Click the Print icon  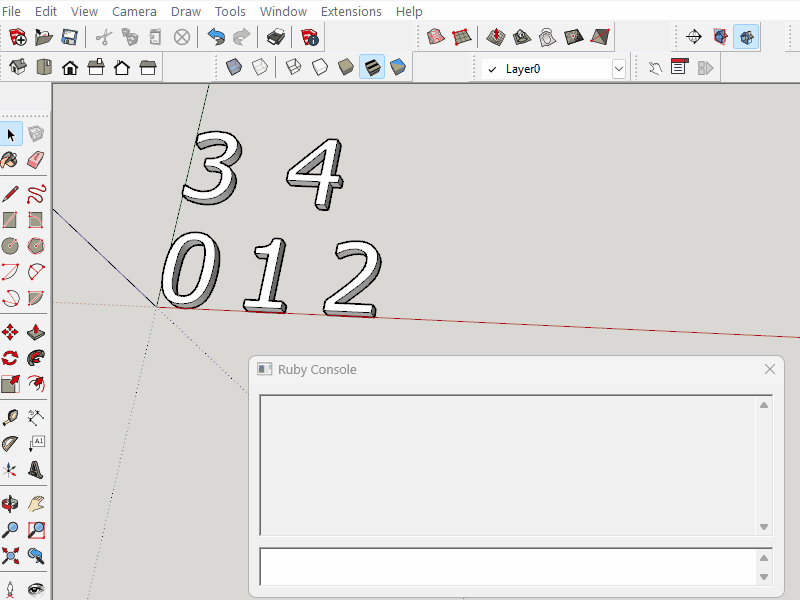click(x=276, y=37)
